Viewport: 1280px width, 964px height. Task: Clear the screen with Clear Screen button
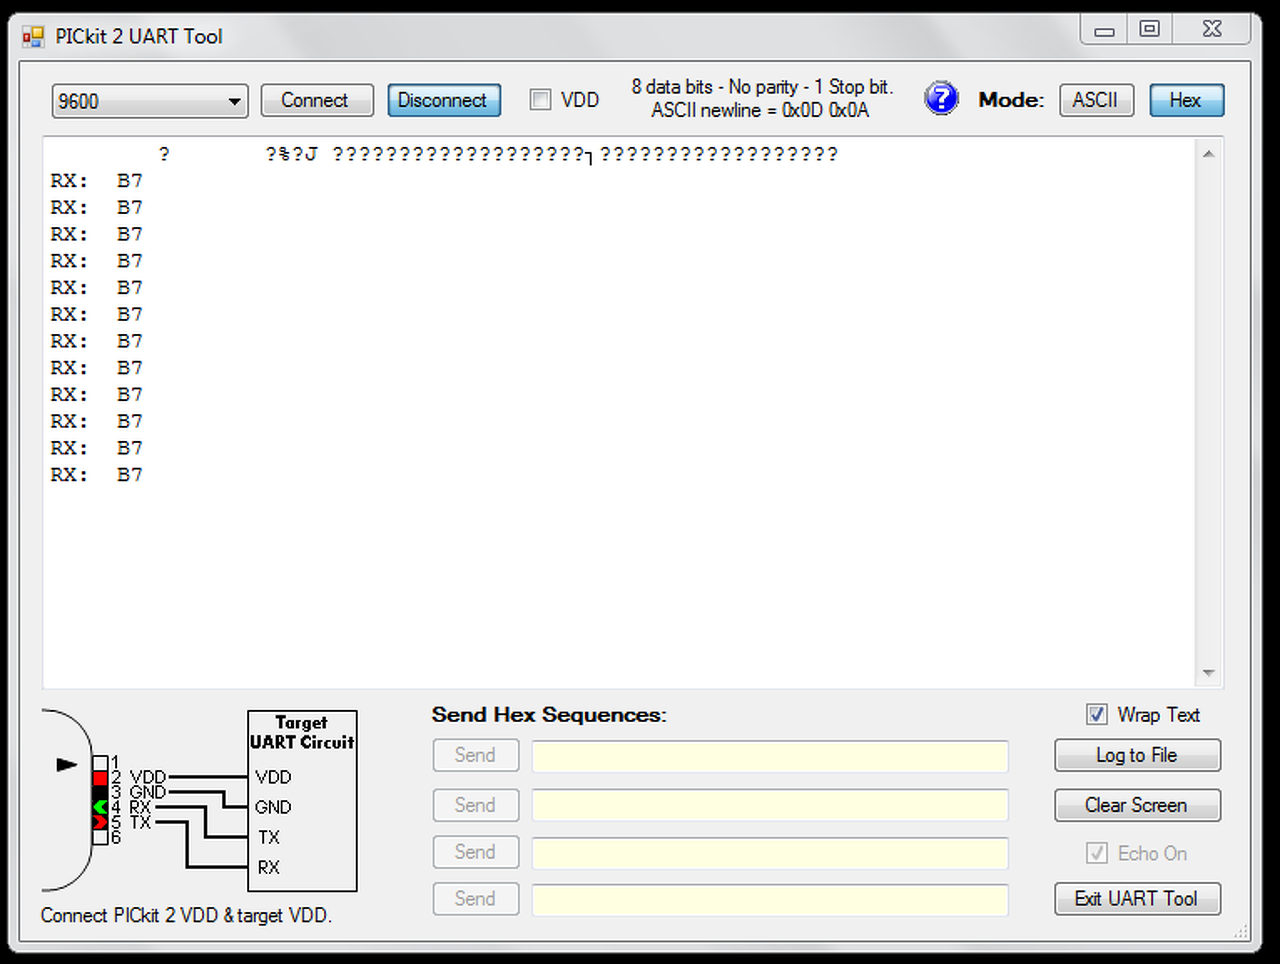coord(1137,805)
